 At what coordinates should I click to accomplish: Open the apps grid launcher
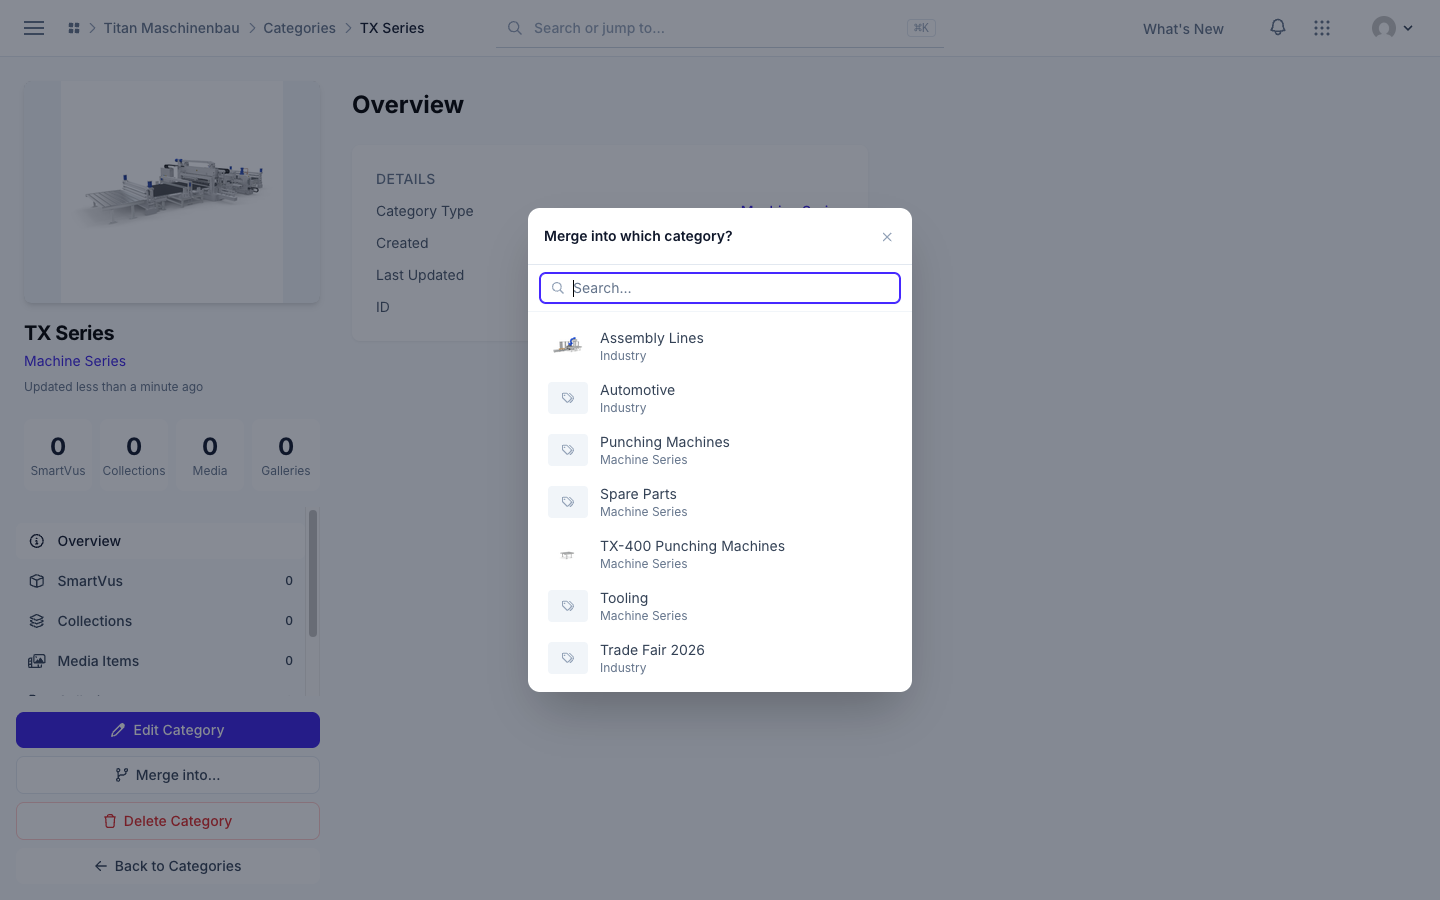(1322, 28)
